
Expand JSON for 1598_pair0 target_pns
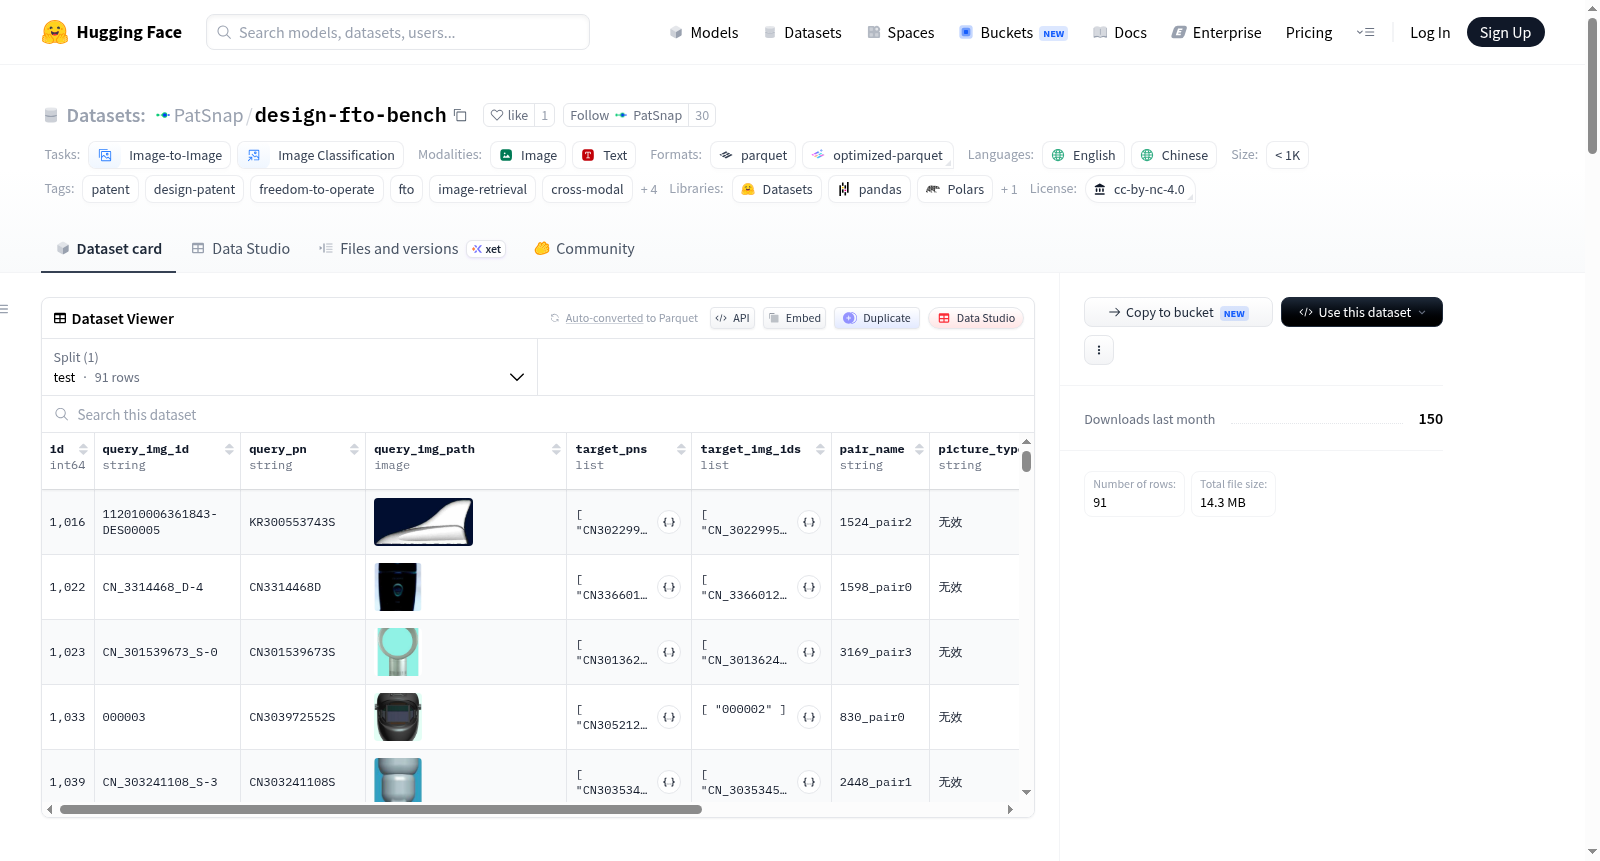(669, 587)
